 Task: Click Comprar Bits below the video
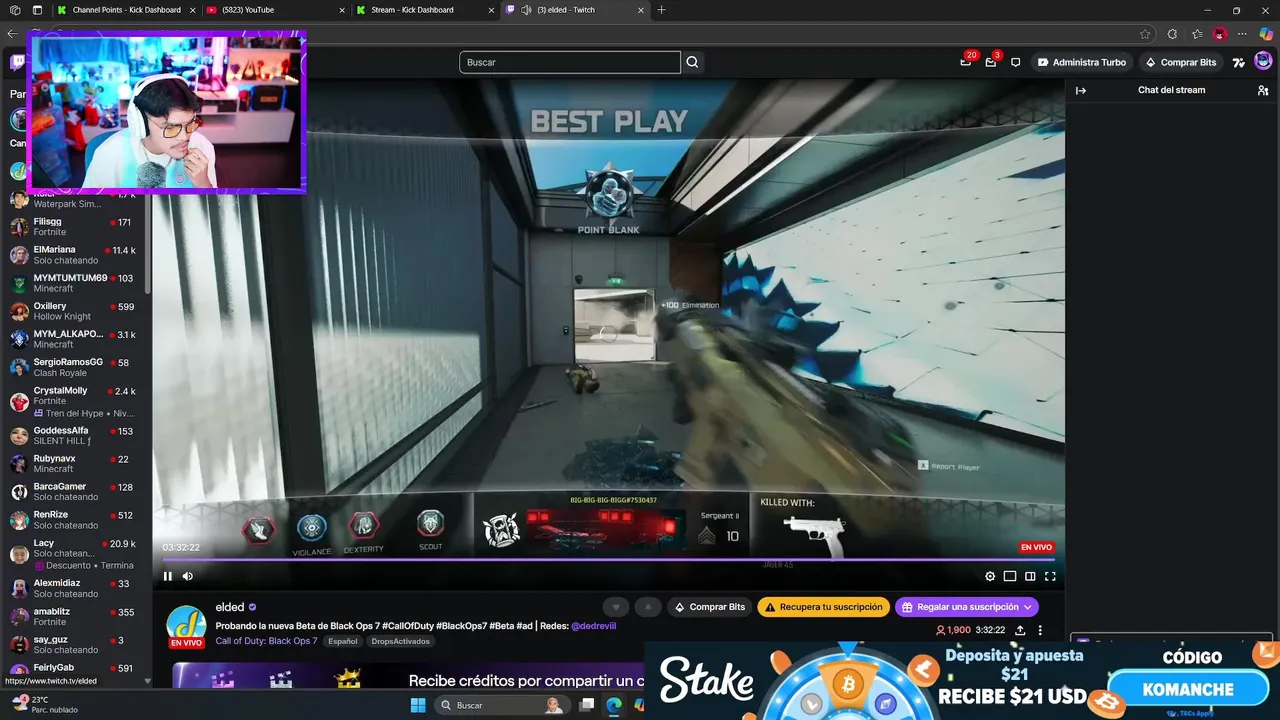click(x=710, y=607)
